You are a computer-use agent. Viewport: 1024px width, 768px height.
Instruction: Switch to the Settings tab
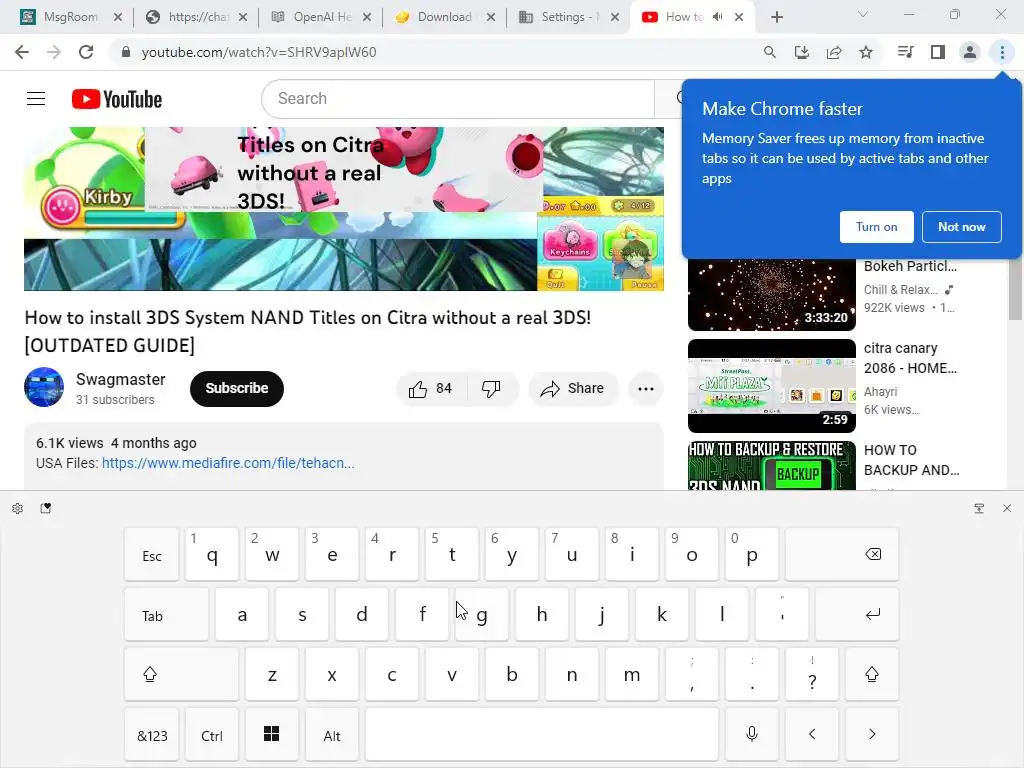567,17
